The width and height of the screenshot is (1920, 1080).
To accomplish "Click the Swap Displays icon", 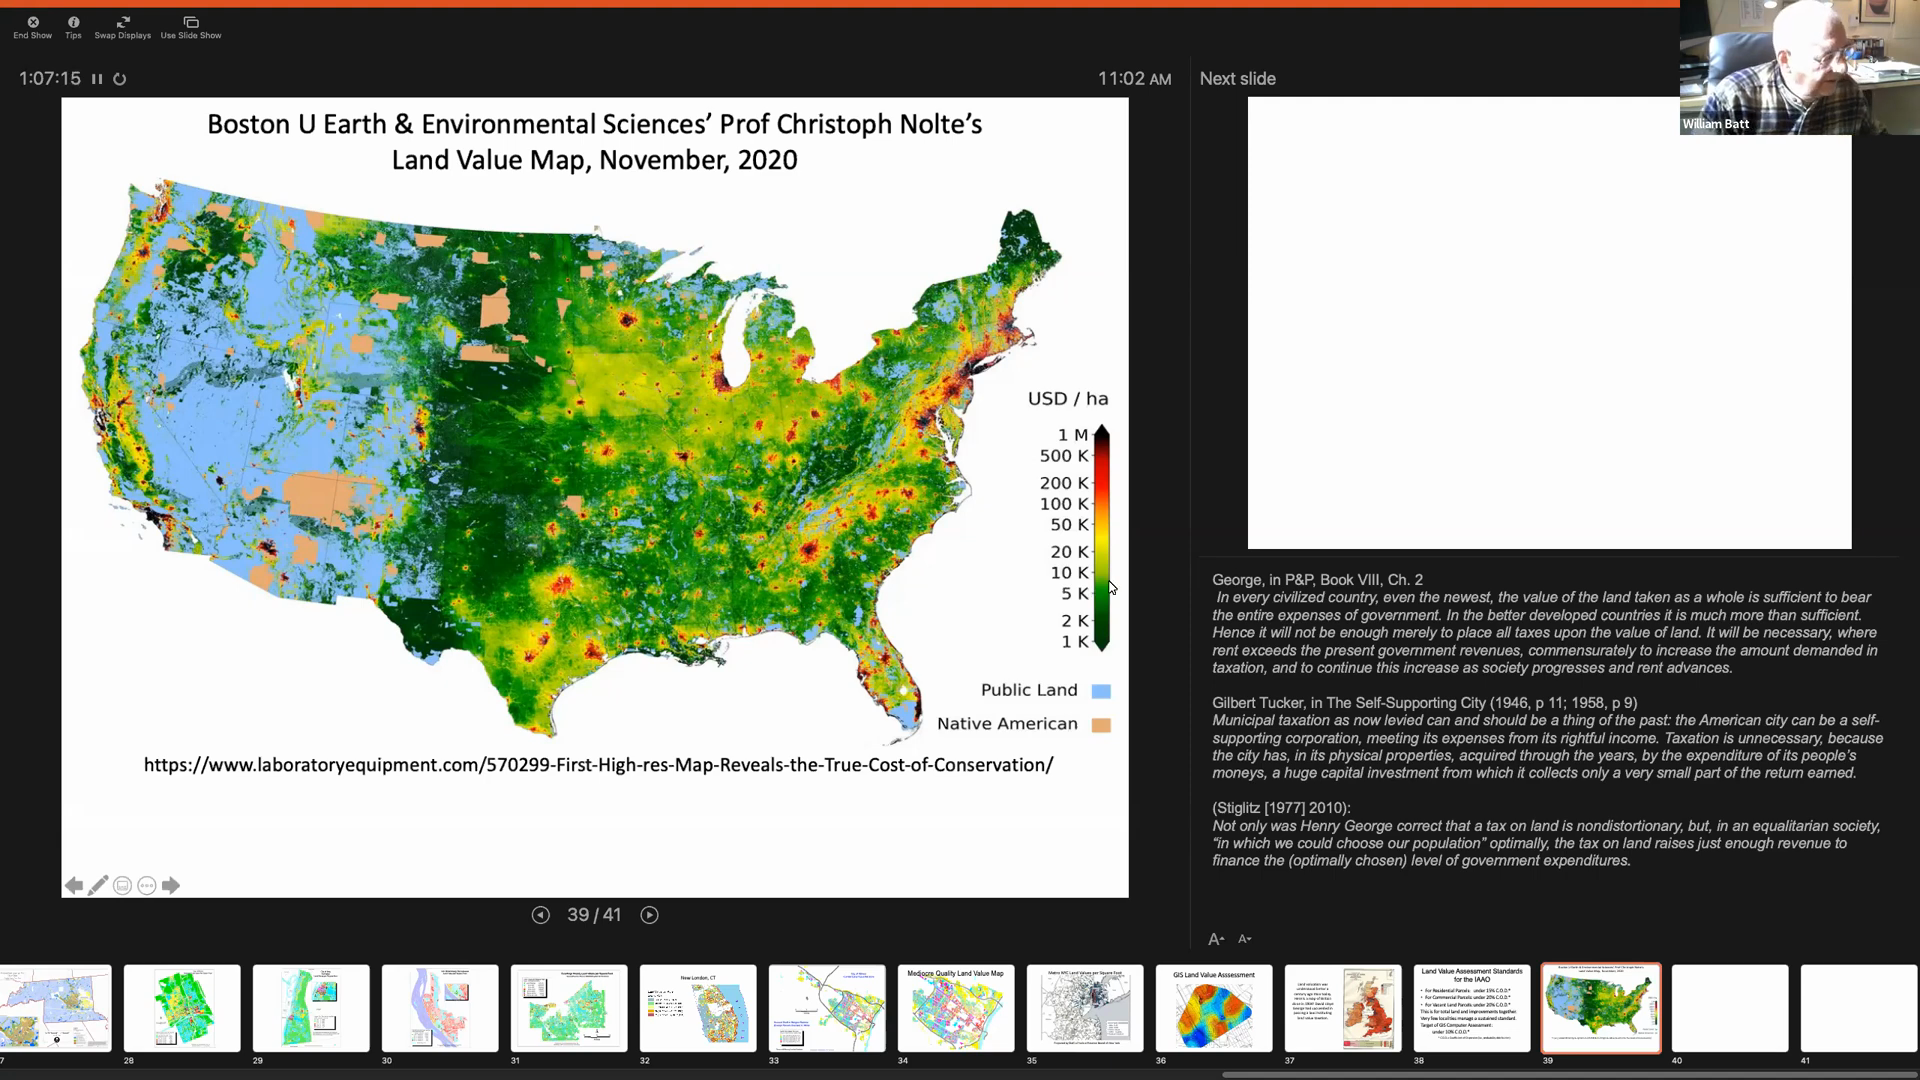I will (122, 21).
